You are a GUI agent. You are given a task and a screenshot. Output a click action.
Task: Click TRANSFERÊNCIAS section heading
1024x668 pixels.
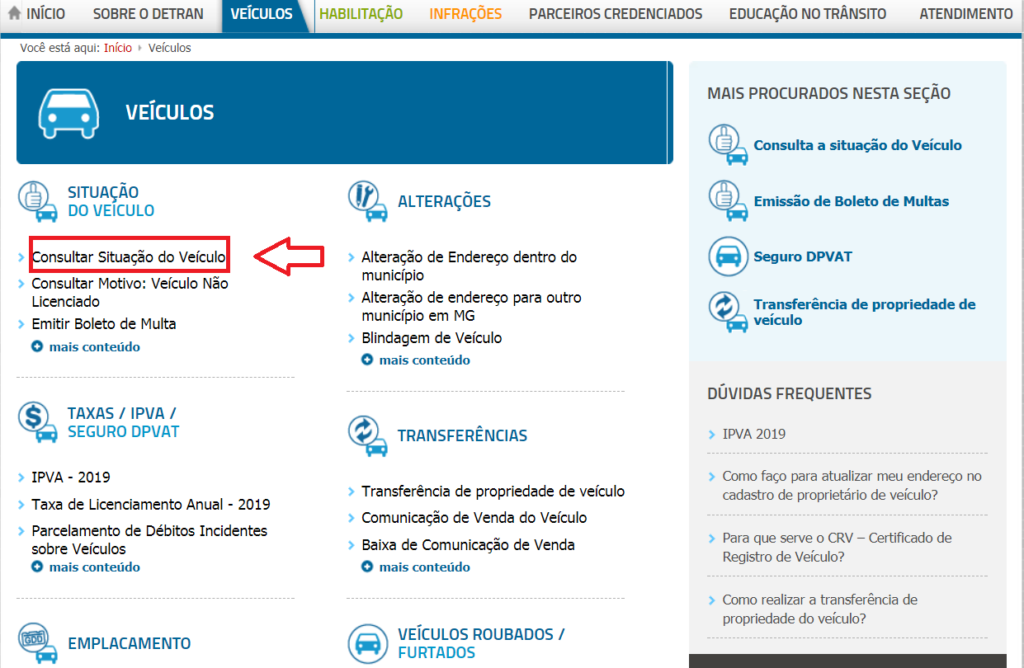click(462, 436)
